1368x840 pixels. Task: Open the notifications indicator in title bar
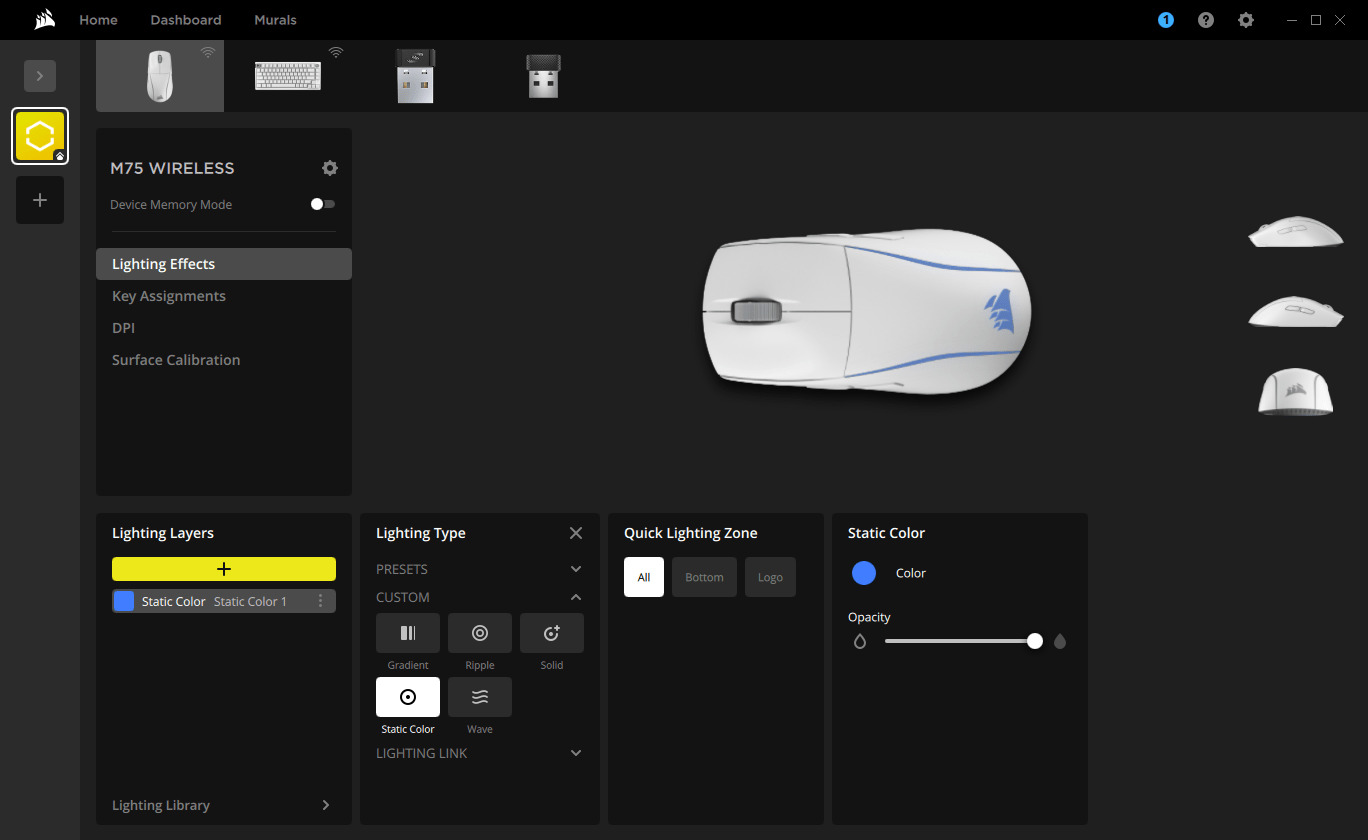pos(1166,20)
